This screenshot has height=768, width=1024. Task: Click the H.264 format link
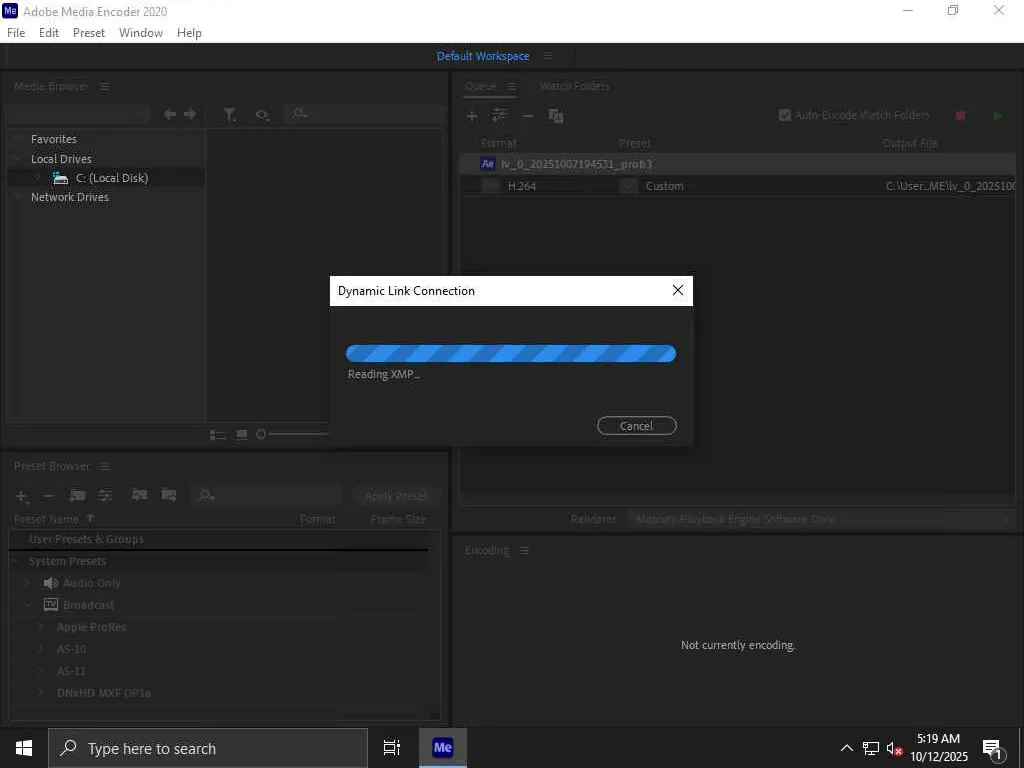[522, 186]
